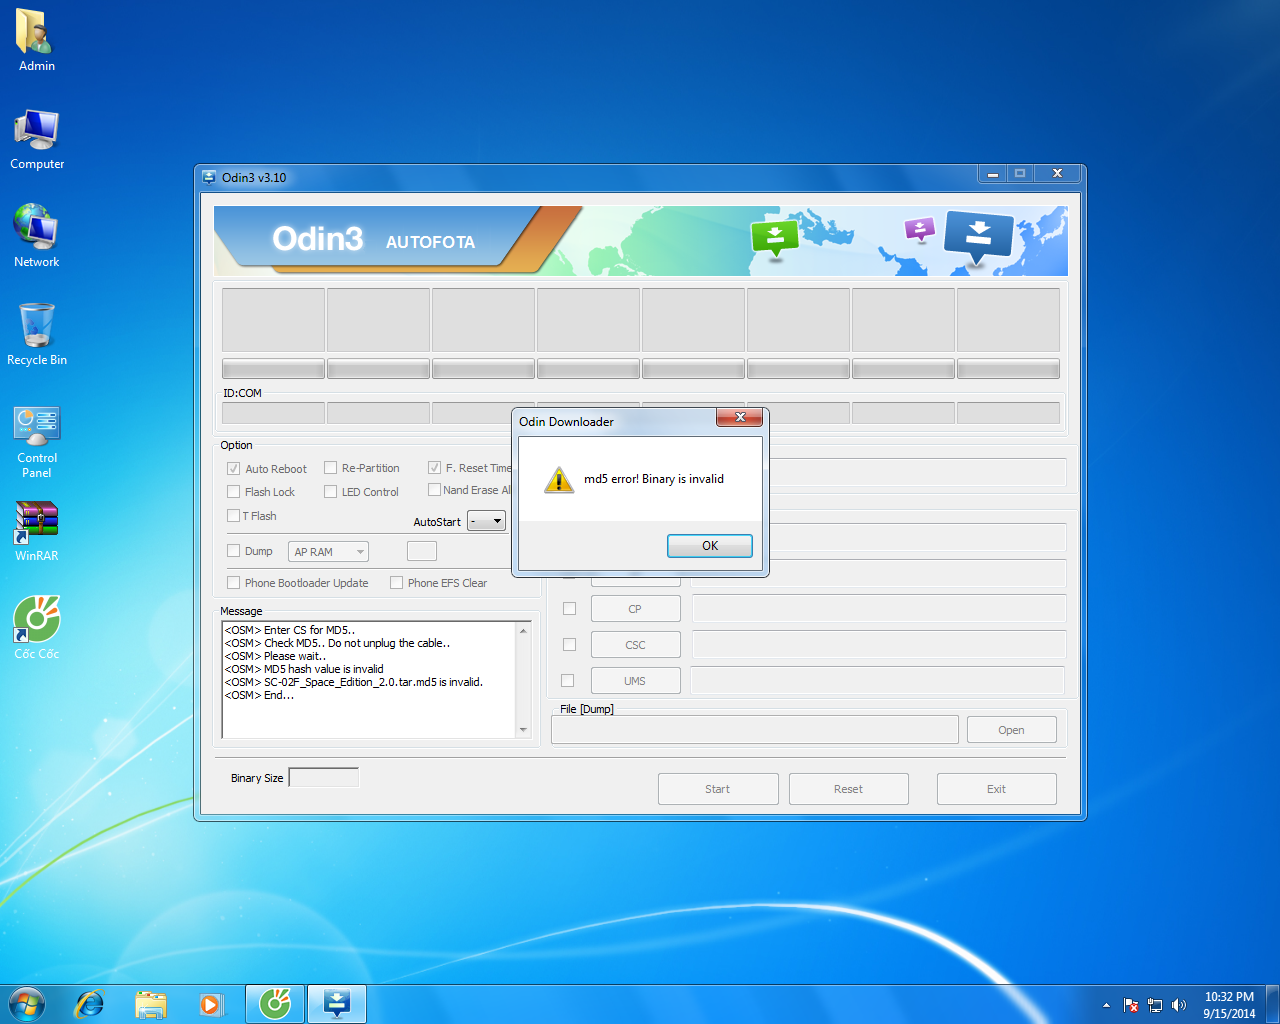Click the first ID:COM port slot
The height and width of the screenshot is (1024, 1280).
tap(273, 413)
